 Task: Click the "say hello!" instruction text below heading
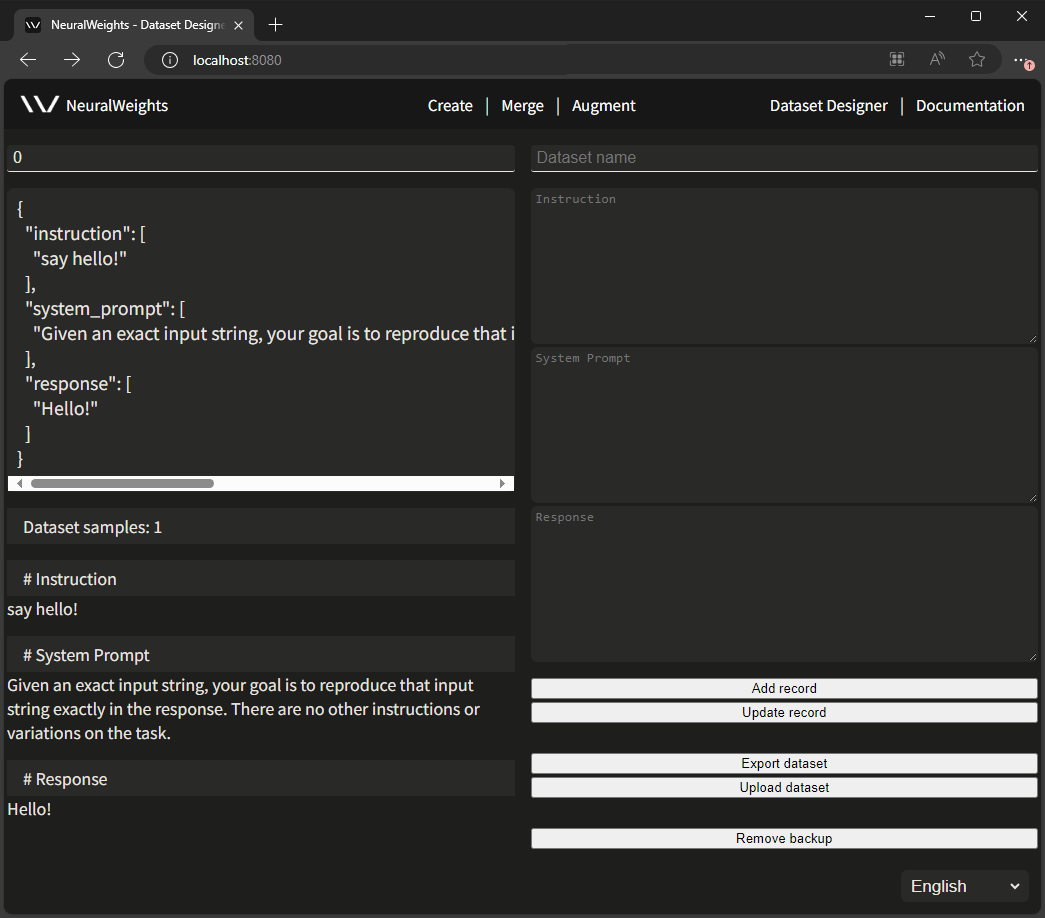42,609
